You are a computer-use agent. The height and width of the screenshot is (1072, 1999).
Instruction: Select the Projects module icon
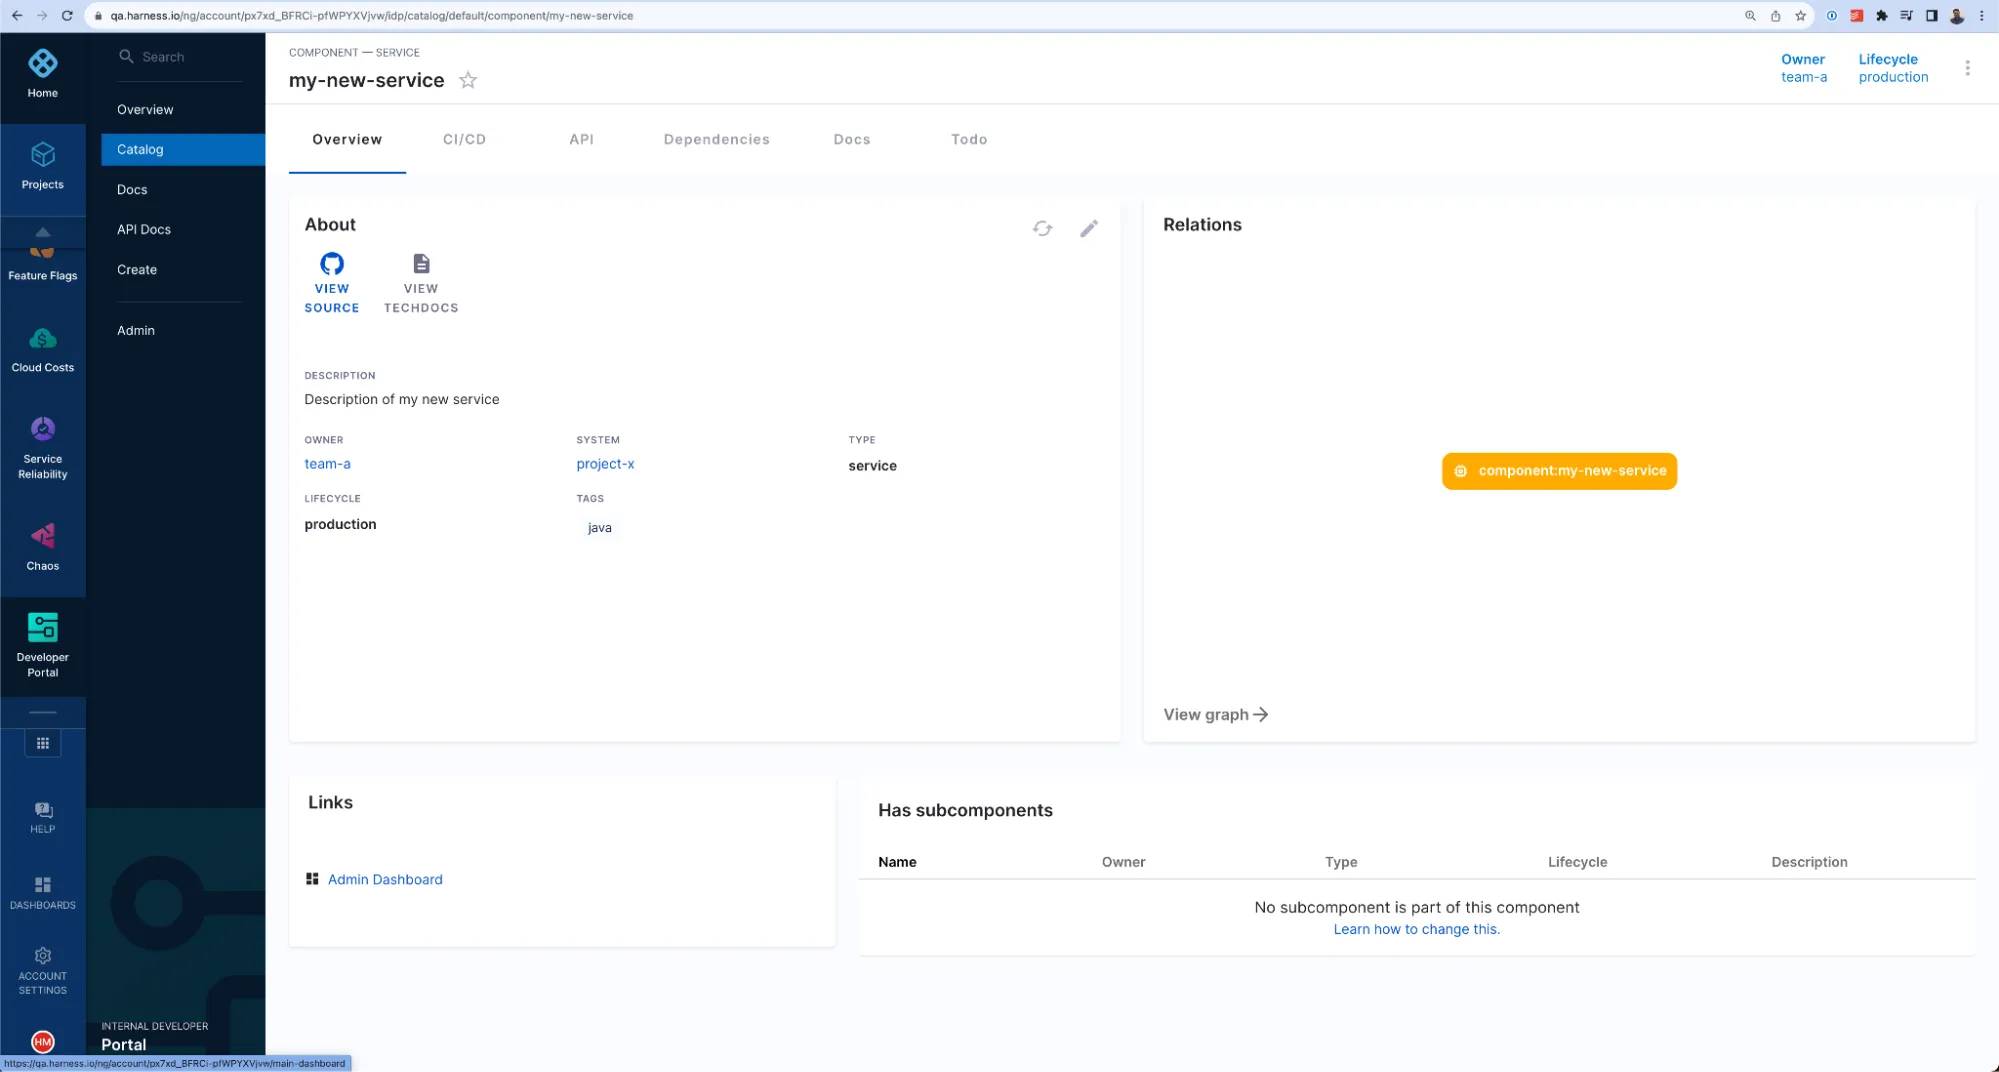[x=42, y=162]
